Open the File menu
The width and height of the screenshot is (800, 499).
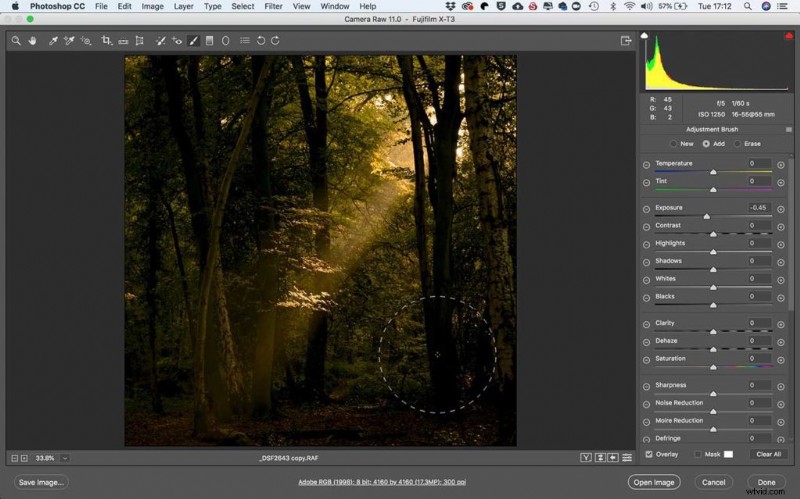[x=101, y=6]
